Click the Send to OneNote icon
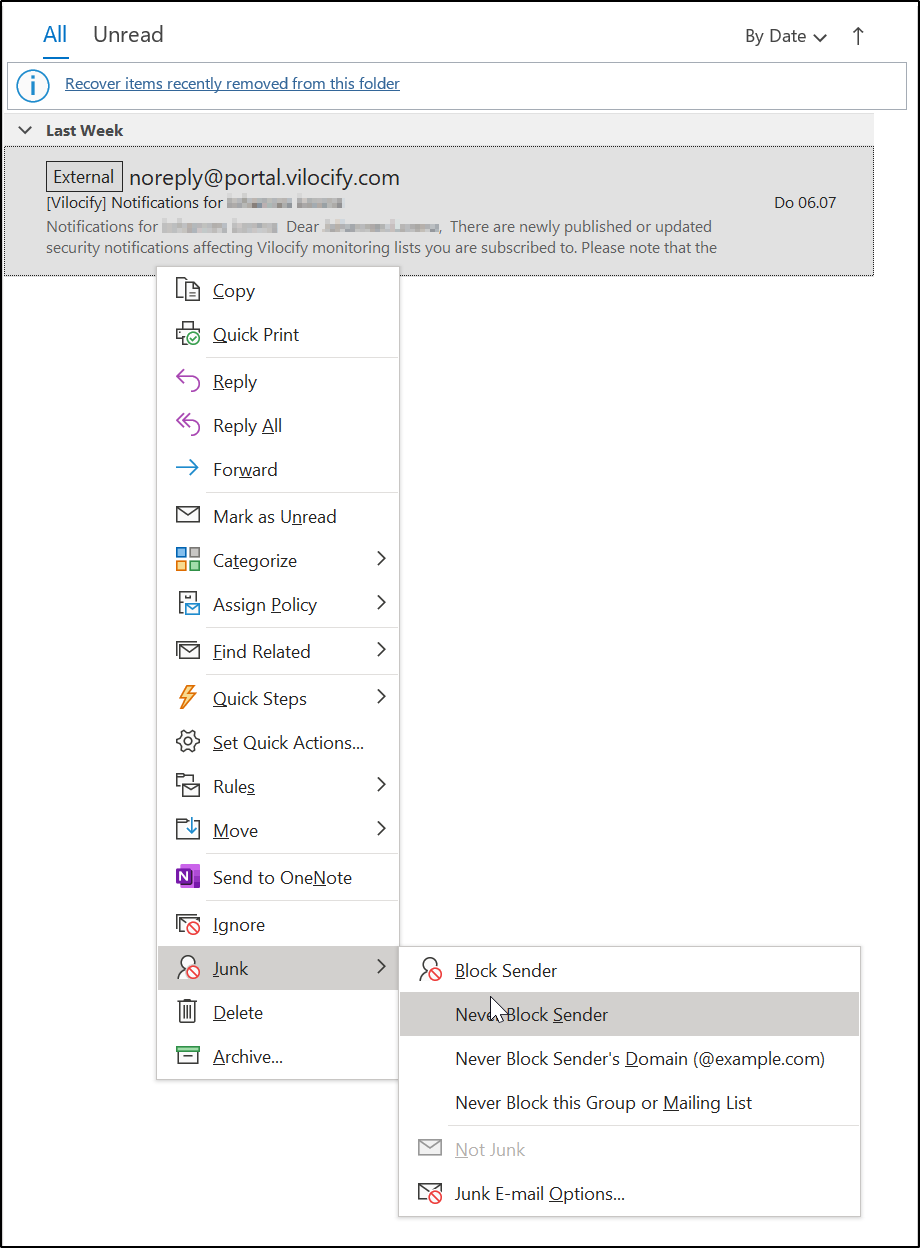This screenshot has width=920, height=1248. [x=188, y=877]
